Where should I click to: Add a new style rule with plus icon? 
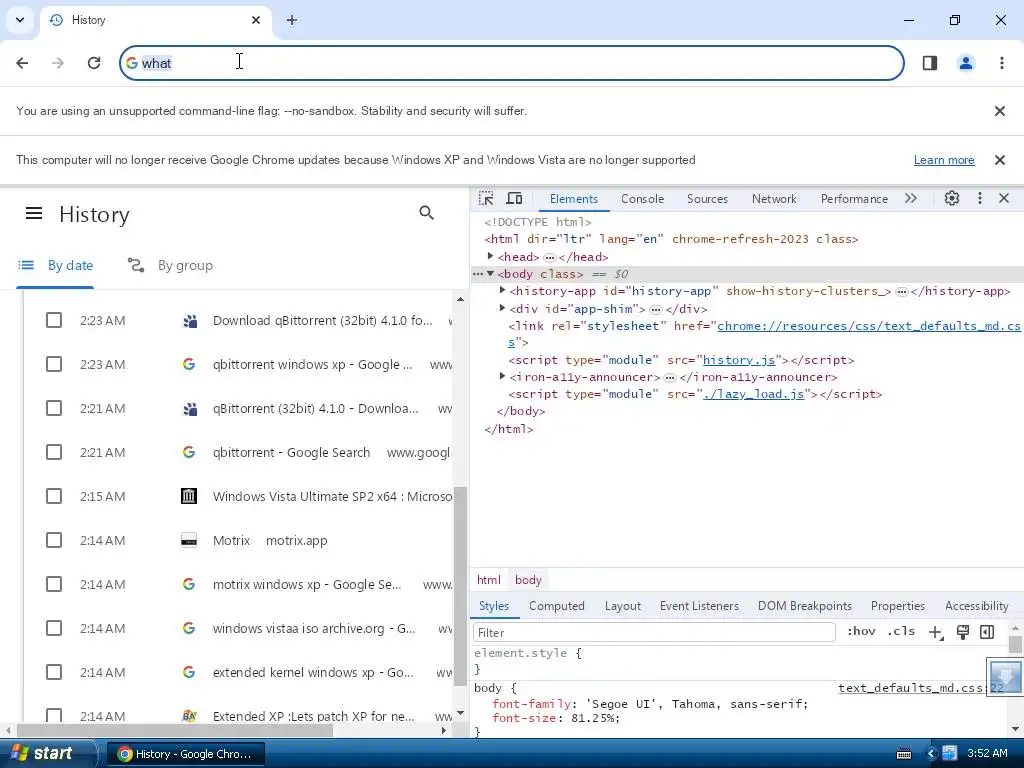point(936,632)
